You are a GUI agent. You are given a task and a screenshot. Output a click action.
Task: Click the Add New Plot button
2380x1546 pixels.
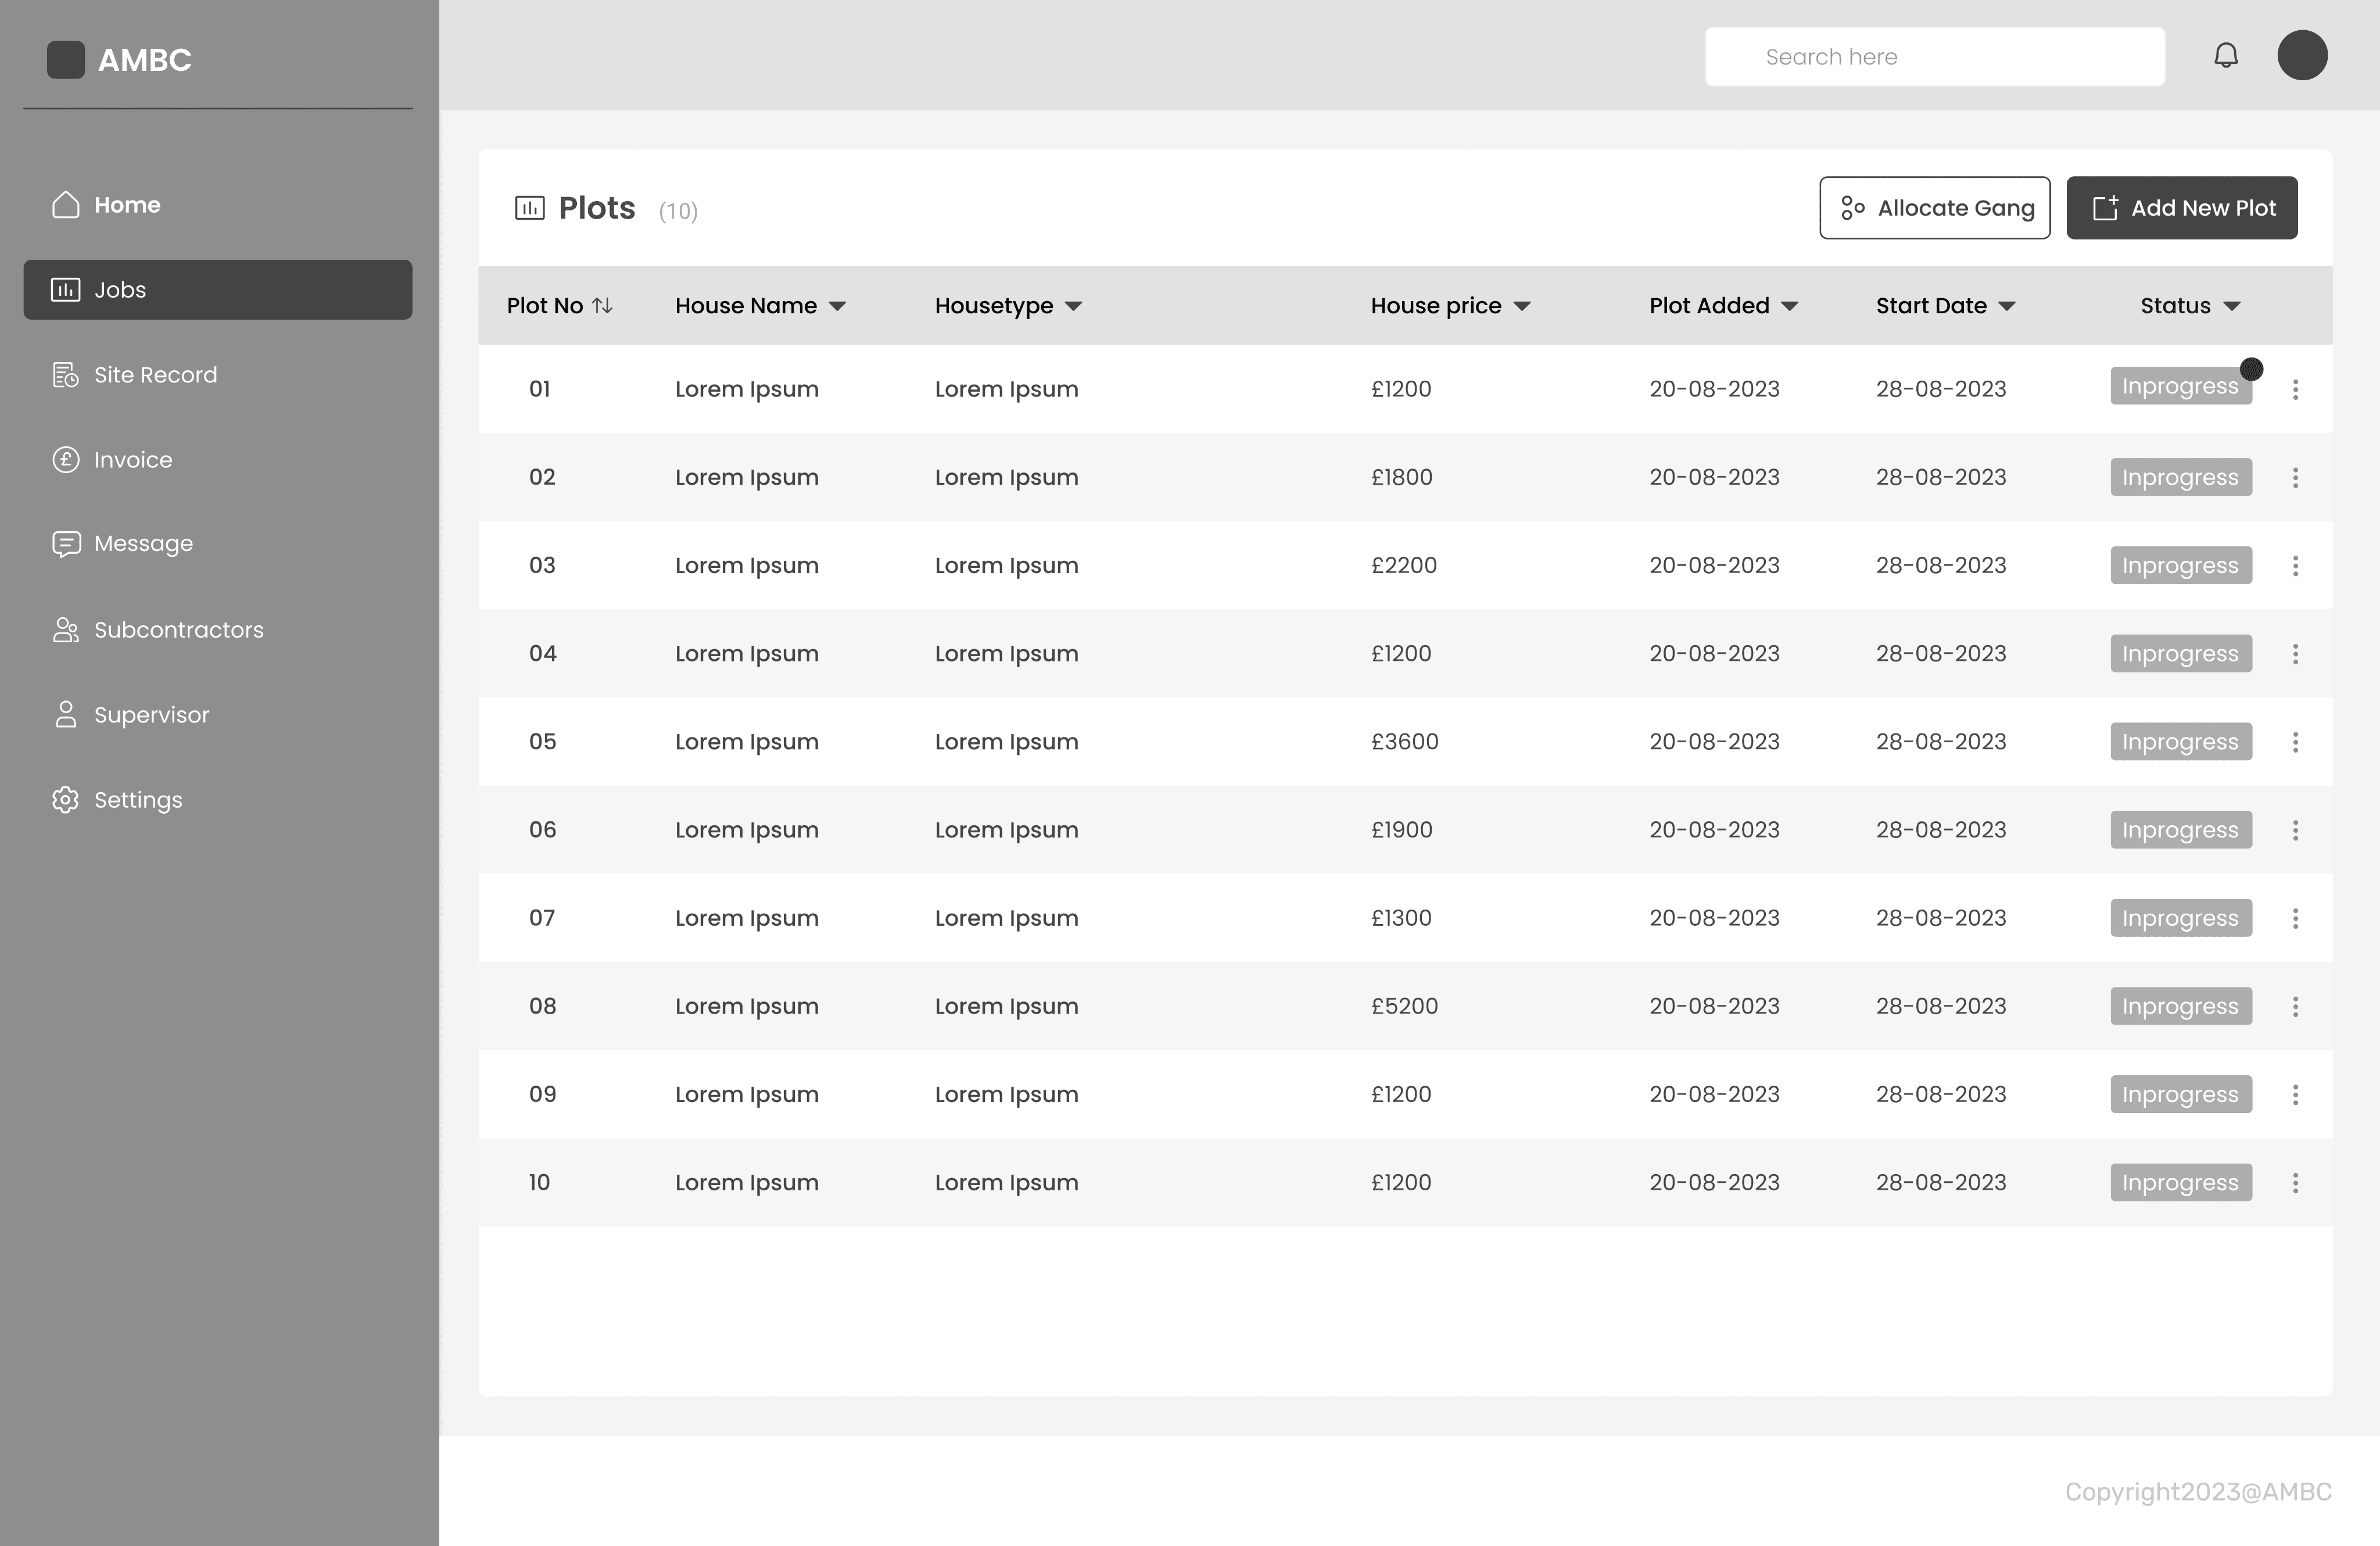coord(2181,208)
